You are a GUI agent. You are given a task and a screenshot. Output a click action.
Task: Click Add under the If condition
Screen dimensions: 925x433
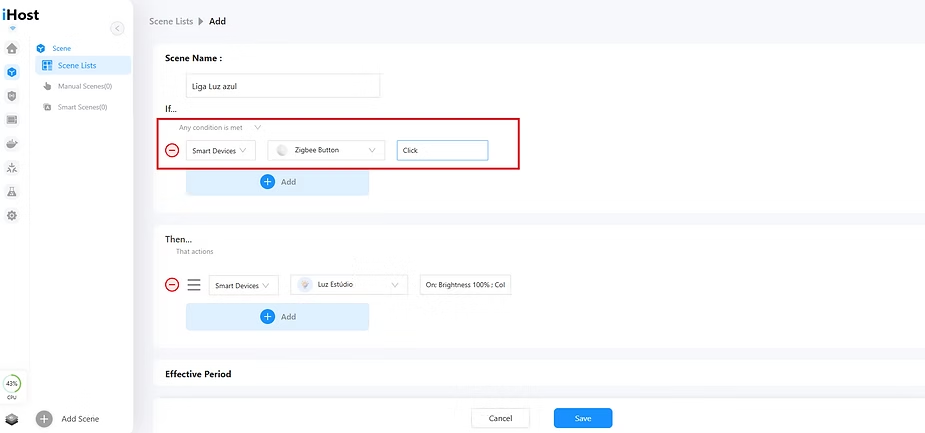pos(277,182)
